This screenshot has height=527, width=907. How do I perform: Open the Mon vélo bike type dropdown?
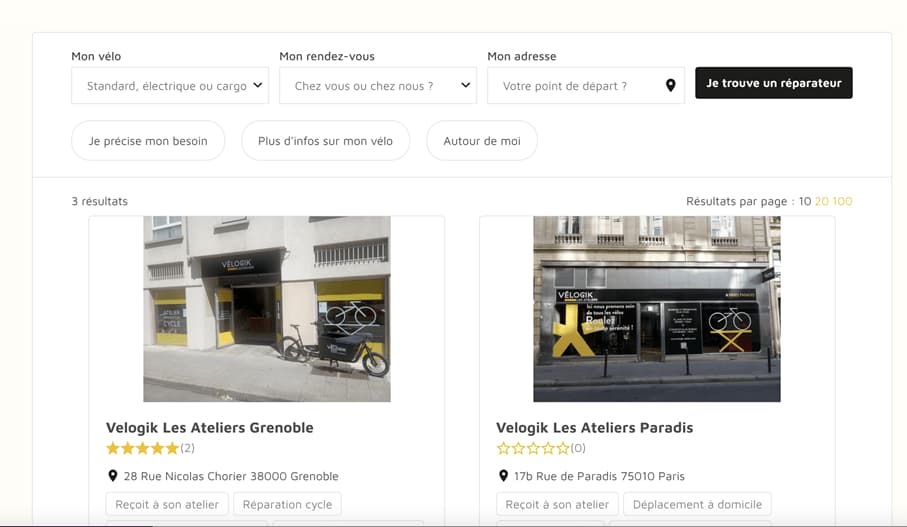pos(169,86)
